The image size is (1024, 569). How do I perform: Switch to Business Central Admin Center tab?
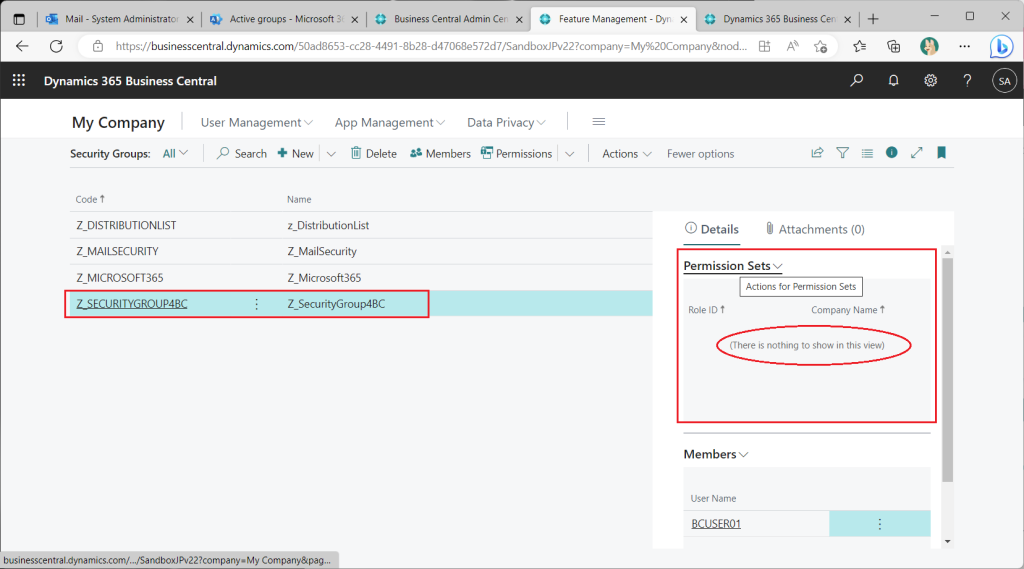(448, 19)
